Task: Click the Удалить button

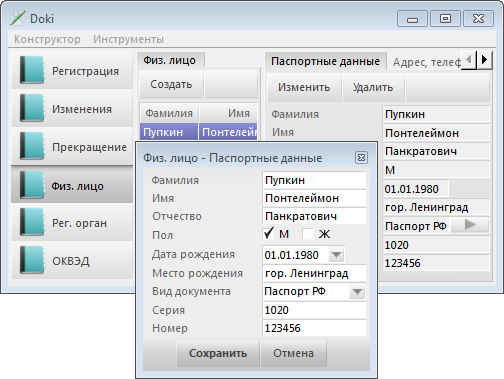Action: (373, 87)
